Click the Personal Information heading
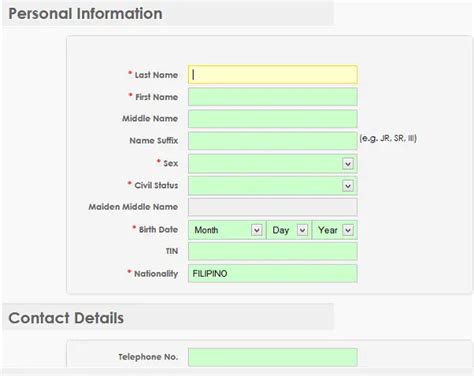 point(85,14)
